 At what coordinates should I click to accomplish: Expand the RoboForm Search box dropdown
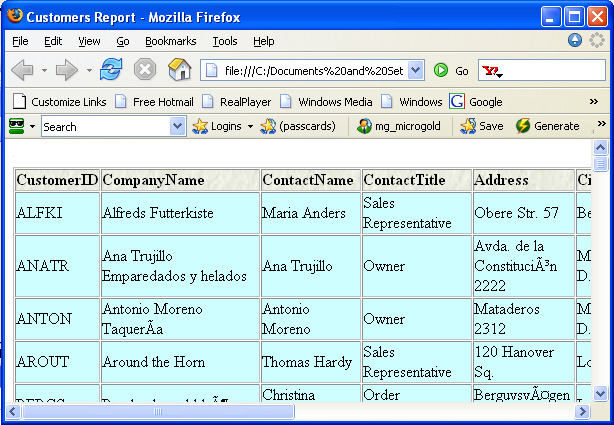click(x=177, y=126)
